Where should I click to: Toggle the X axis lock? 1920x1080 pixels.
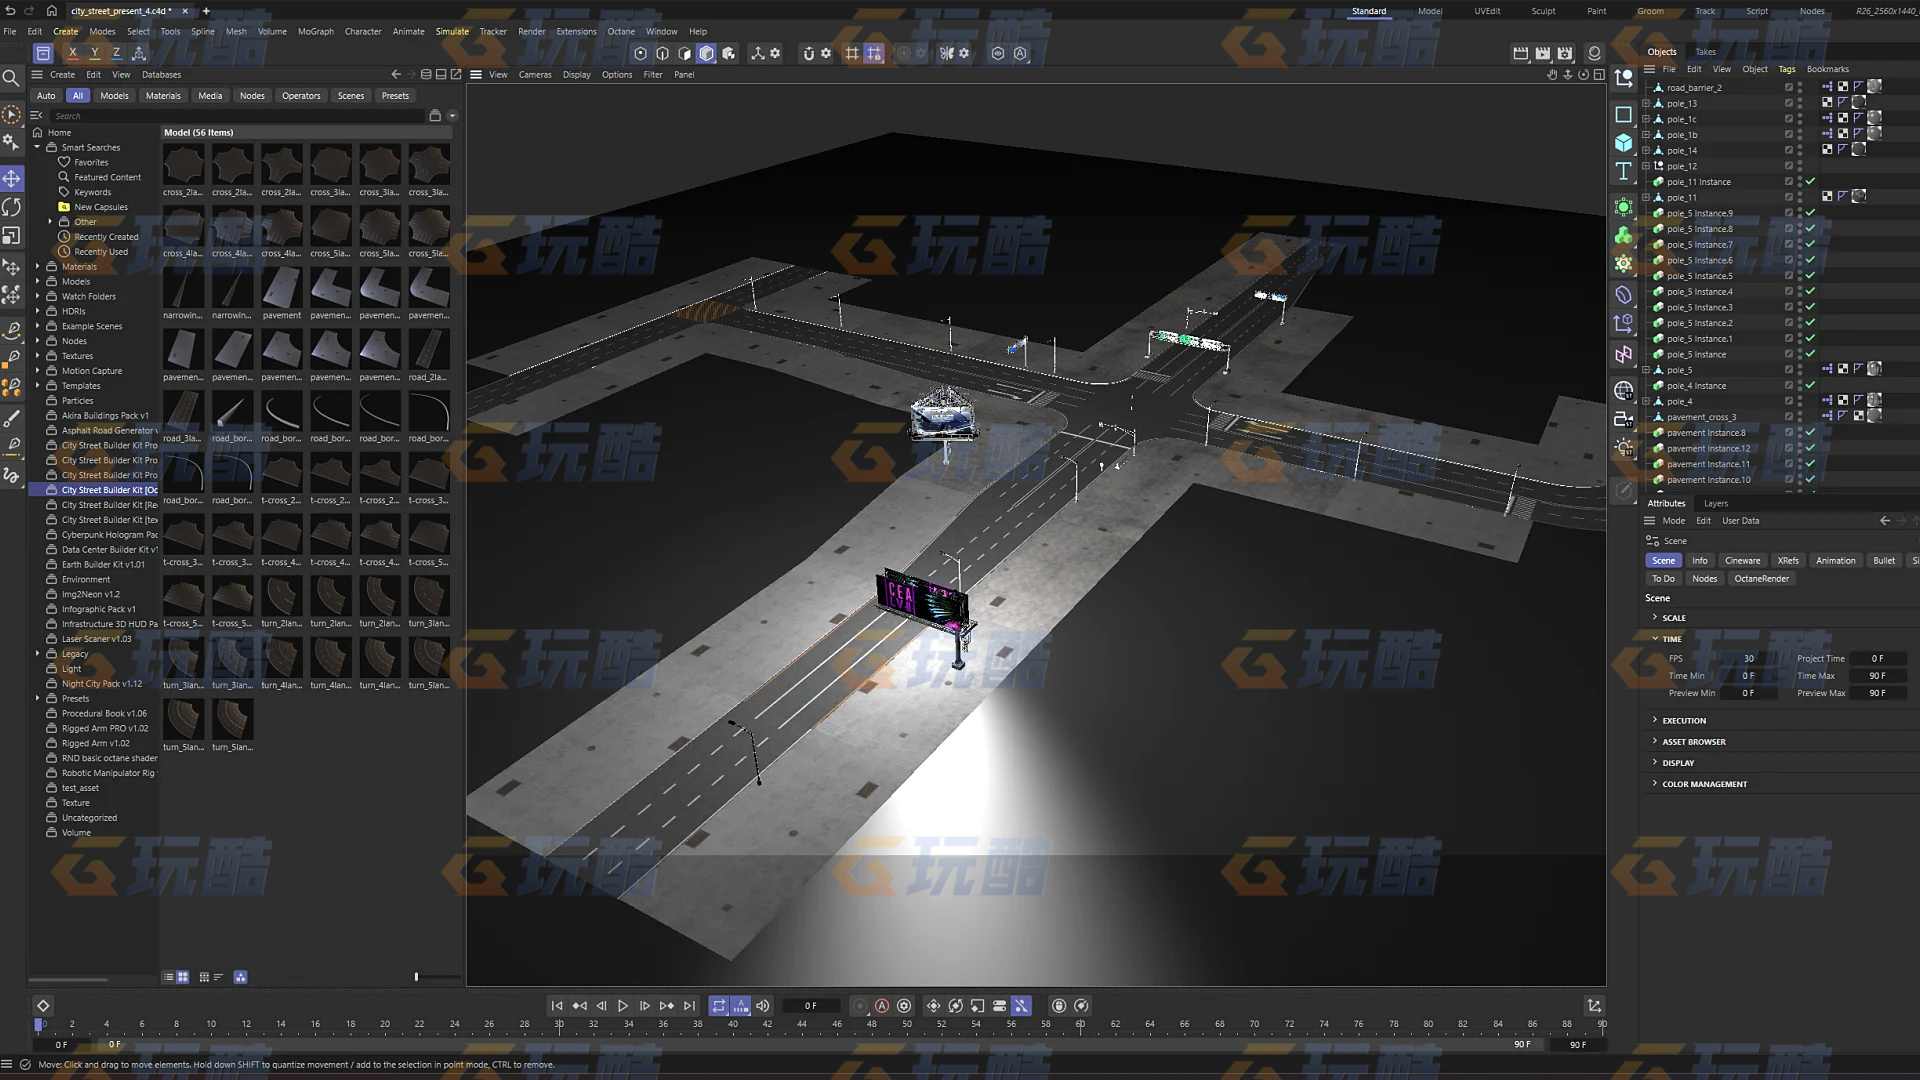72,53
